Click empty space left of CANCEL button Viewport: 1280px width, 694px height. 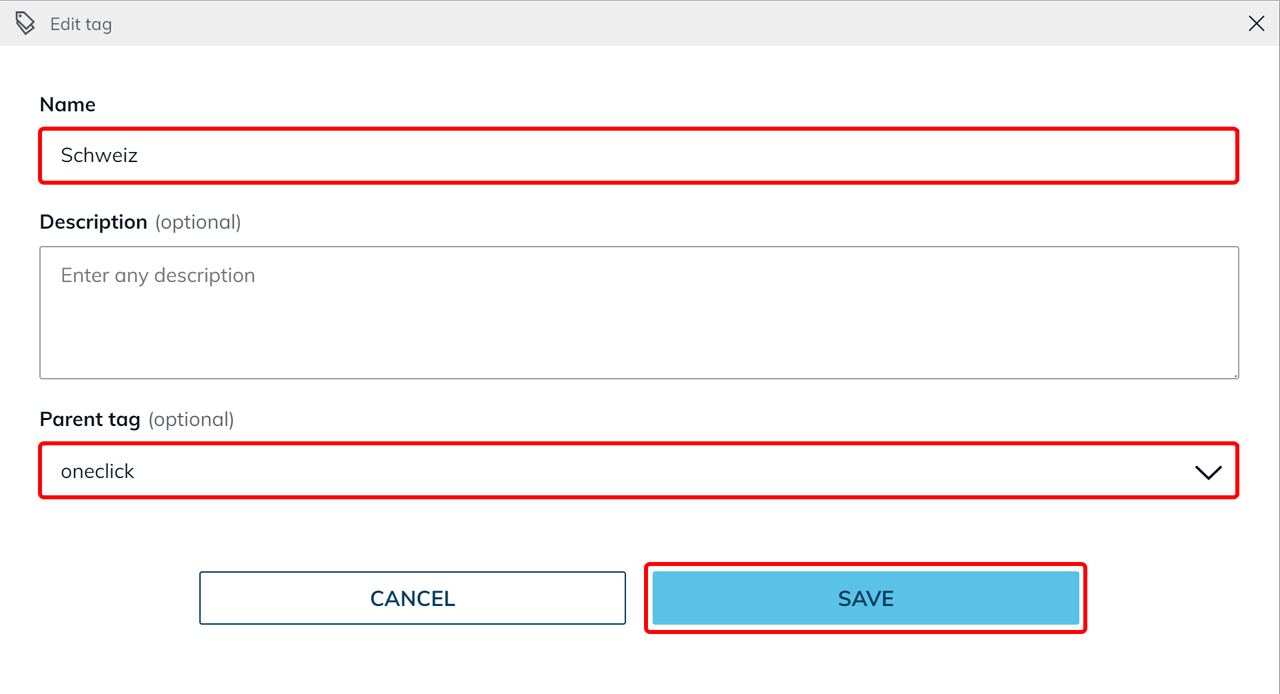point(100,598)
